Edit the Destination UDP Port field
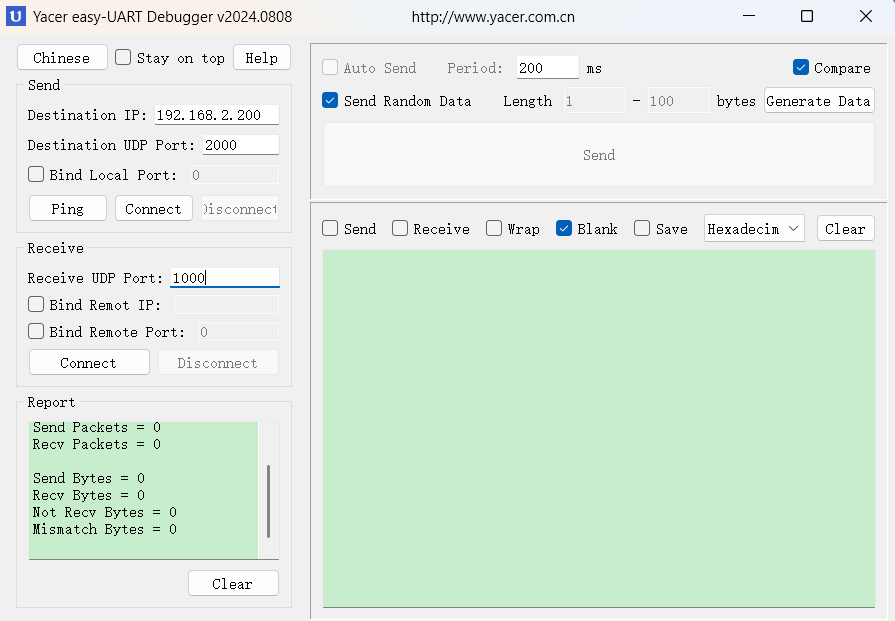 240,144
